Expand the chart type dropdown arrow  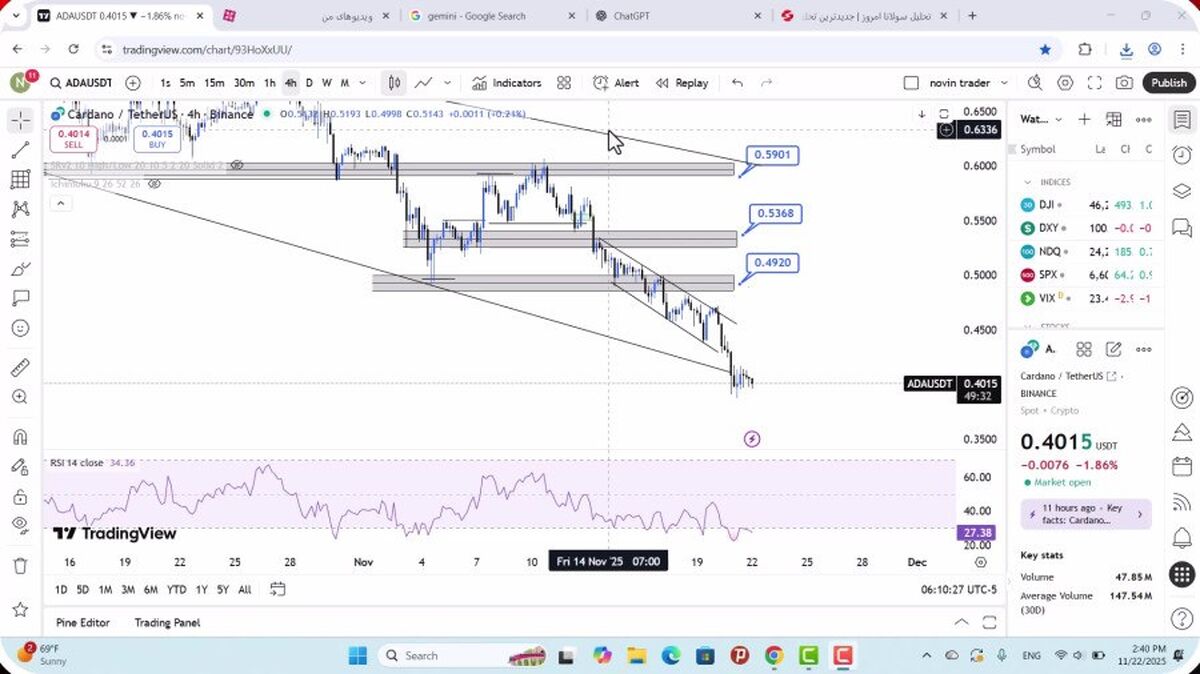[447, 83]
